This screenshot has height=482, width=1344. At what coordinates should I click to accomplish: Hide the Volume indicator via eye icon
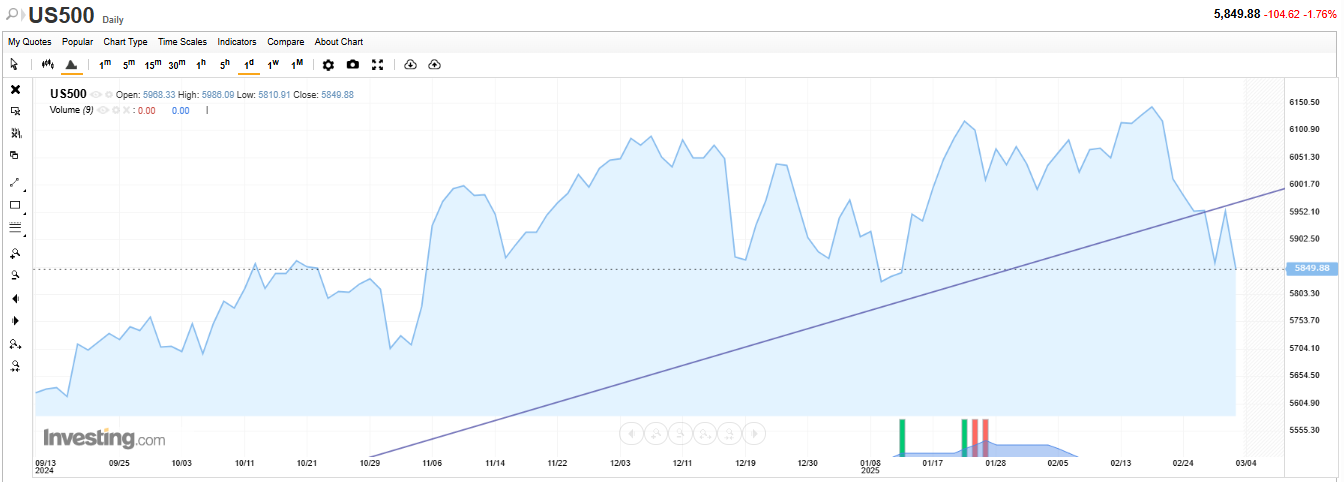point(103,110)
